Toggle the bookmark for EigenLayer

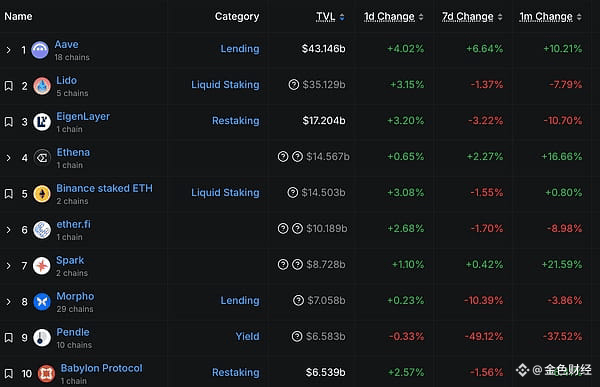pyautogui.click(x=8, y=122)
